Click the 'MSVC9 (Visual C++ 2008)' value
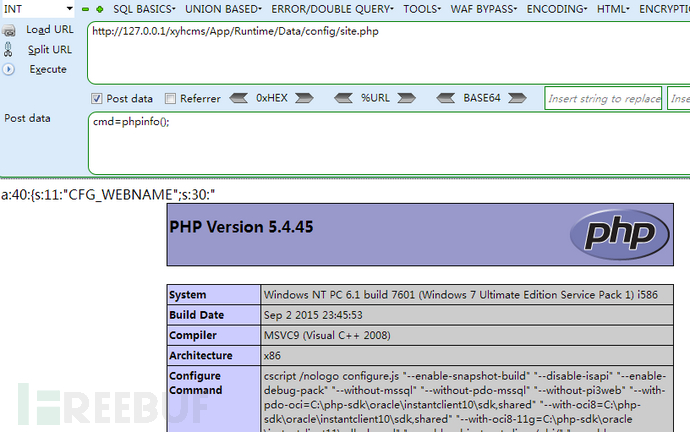The width and height of the screenshot is (690, 432). 327,335
